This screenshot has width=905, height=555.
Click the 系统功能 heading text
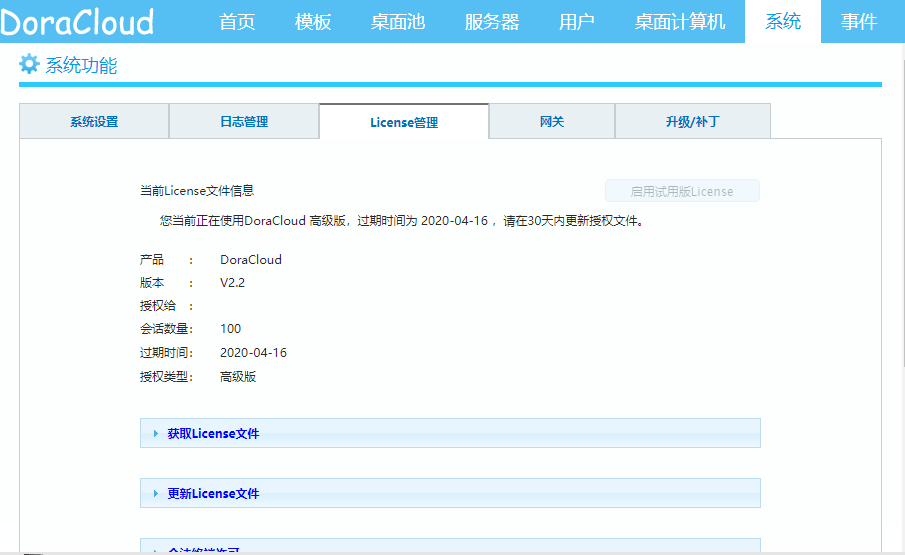pyautogui.click(x=81, y=65)
